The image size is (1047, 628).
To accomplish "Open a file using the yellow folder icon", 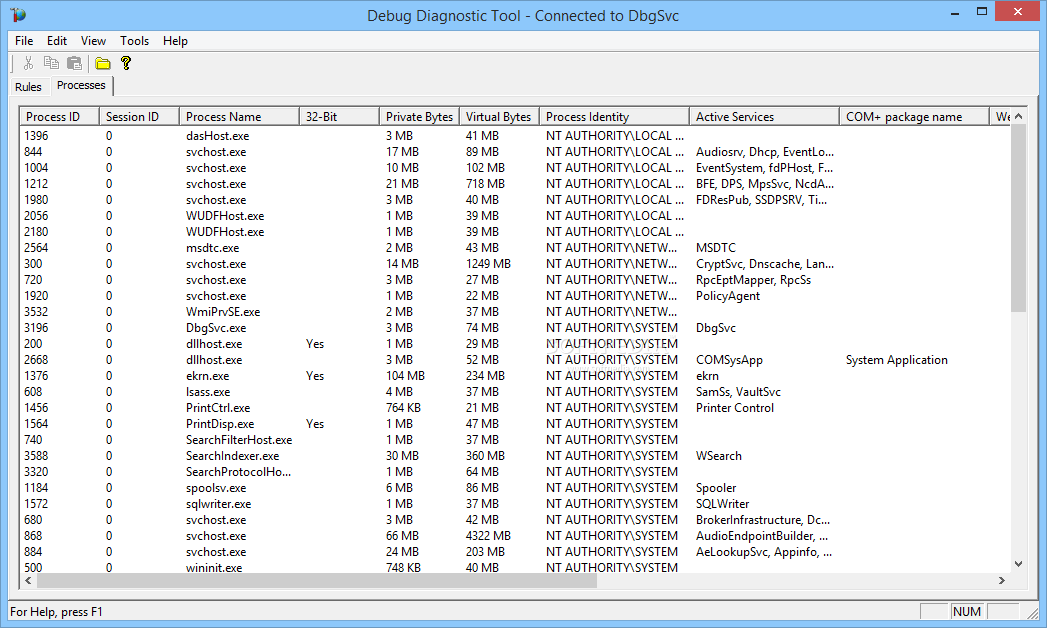I will 103,63.
